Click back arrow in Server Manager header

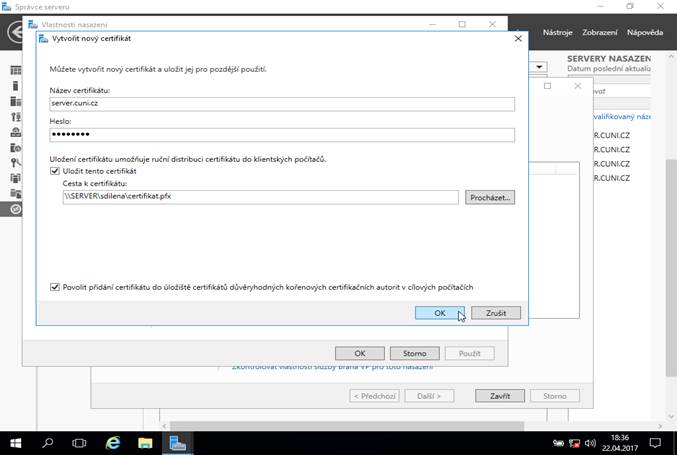click(16, 32)
